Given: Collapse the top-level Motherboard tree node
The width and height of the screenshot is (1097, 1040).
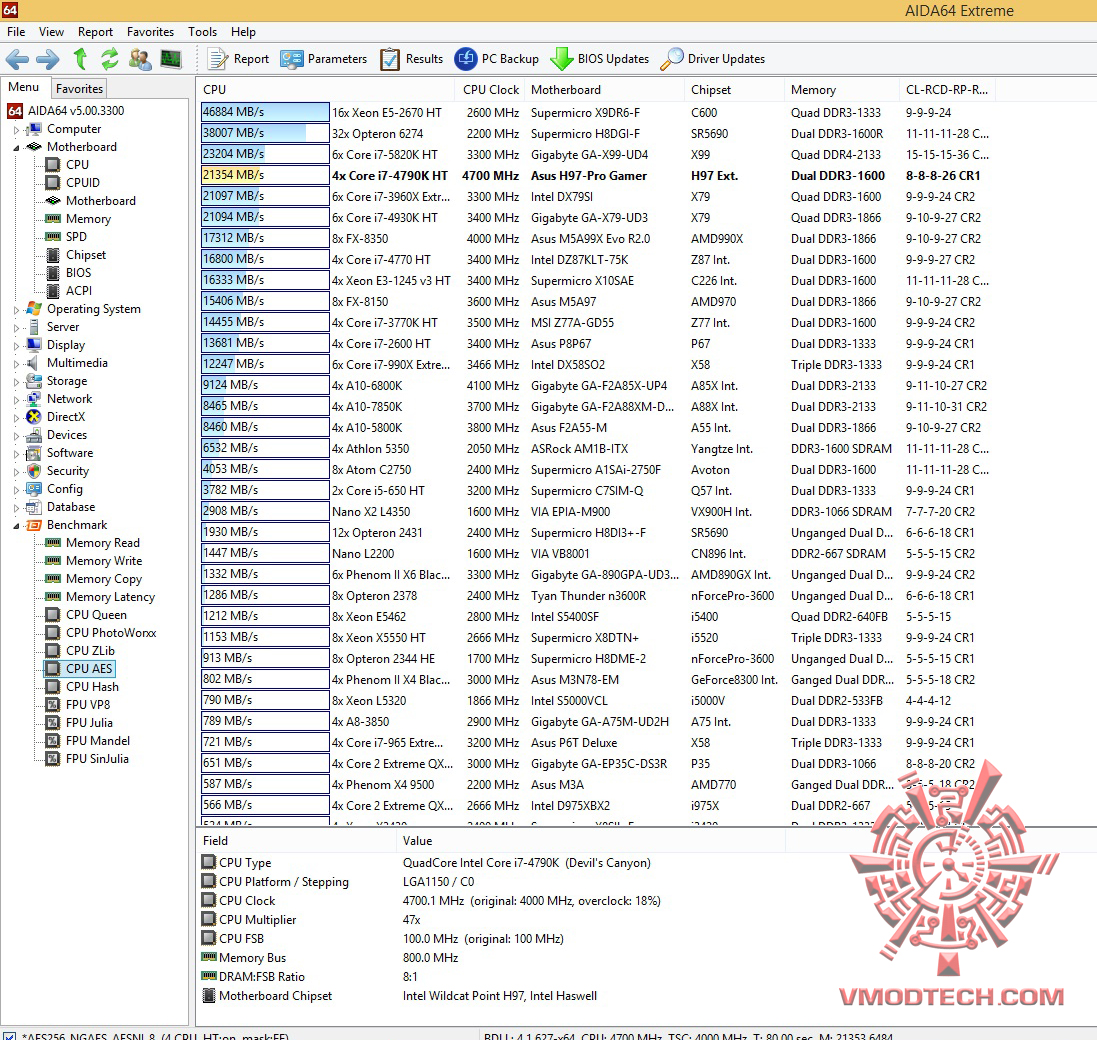Looking at the screenshot, I should [16, 148].
